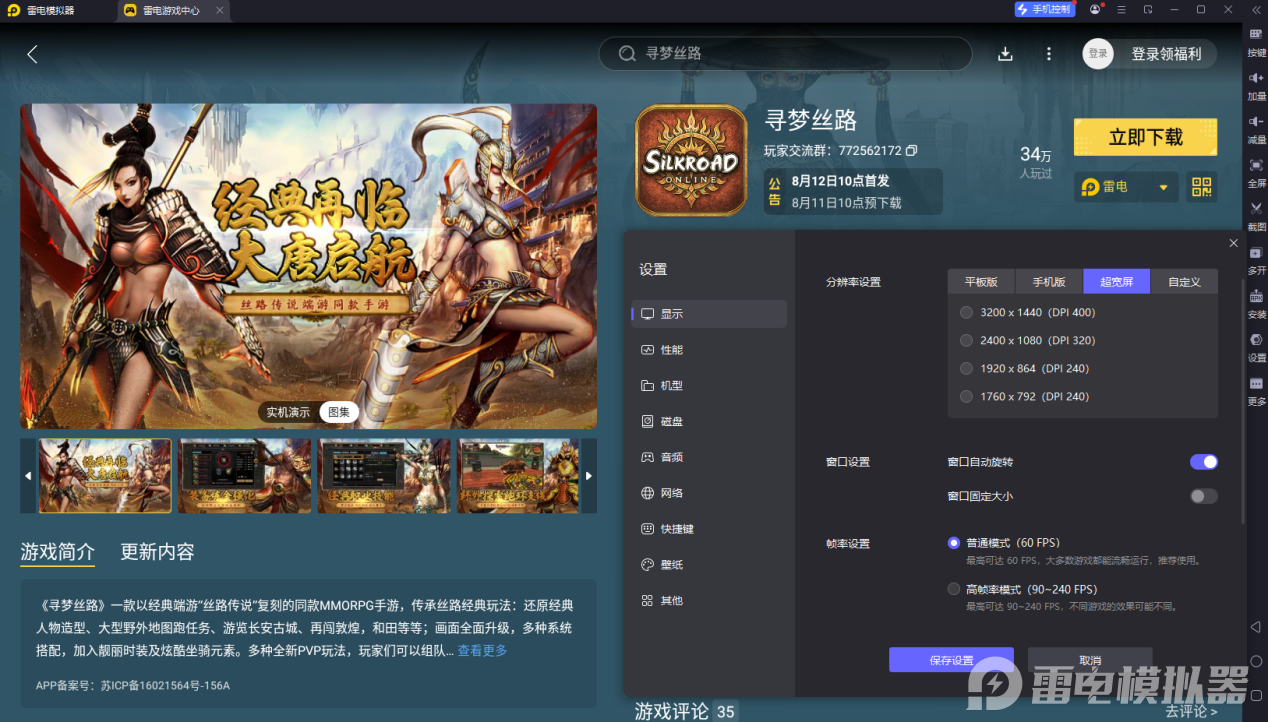Image resolution: width=1268 pixels, height=722 pixels.
Task: Expand description via 查看更多
Action: coord(483,650)
